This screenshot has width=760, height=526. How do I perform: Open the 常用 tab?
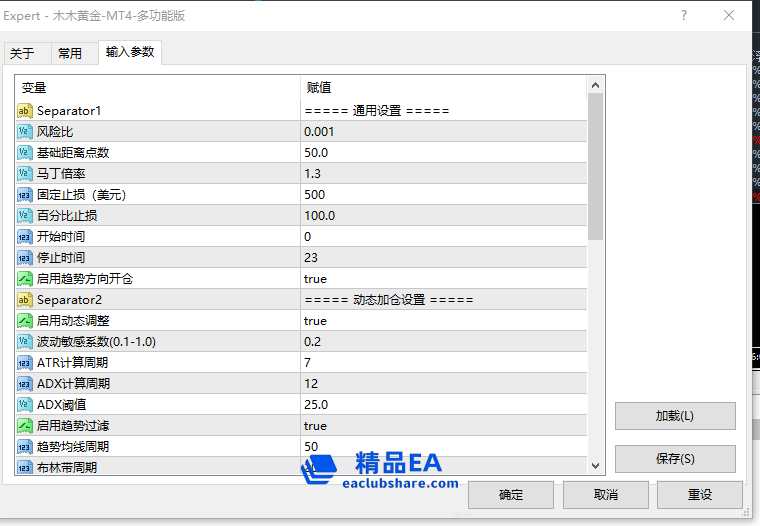(x=70, y=54)
